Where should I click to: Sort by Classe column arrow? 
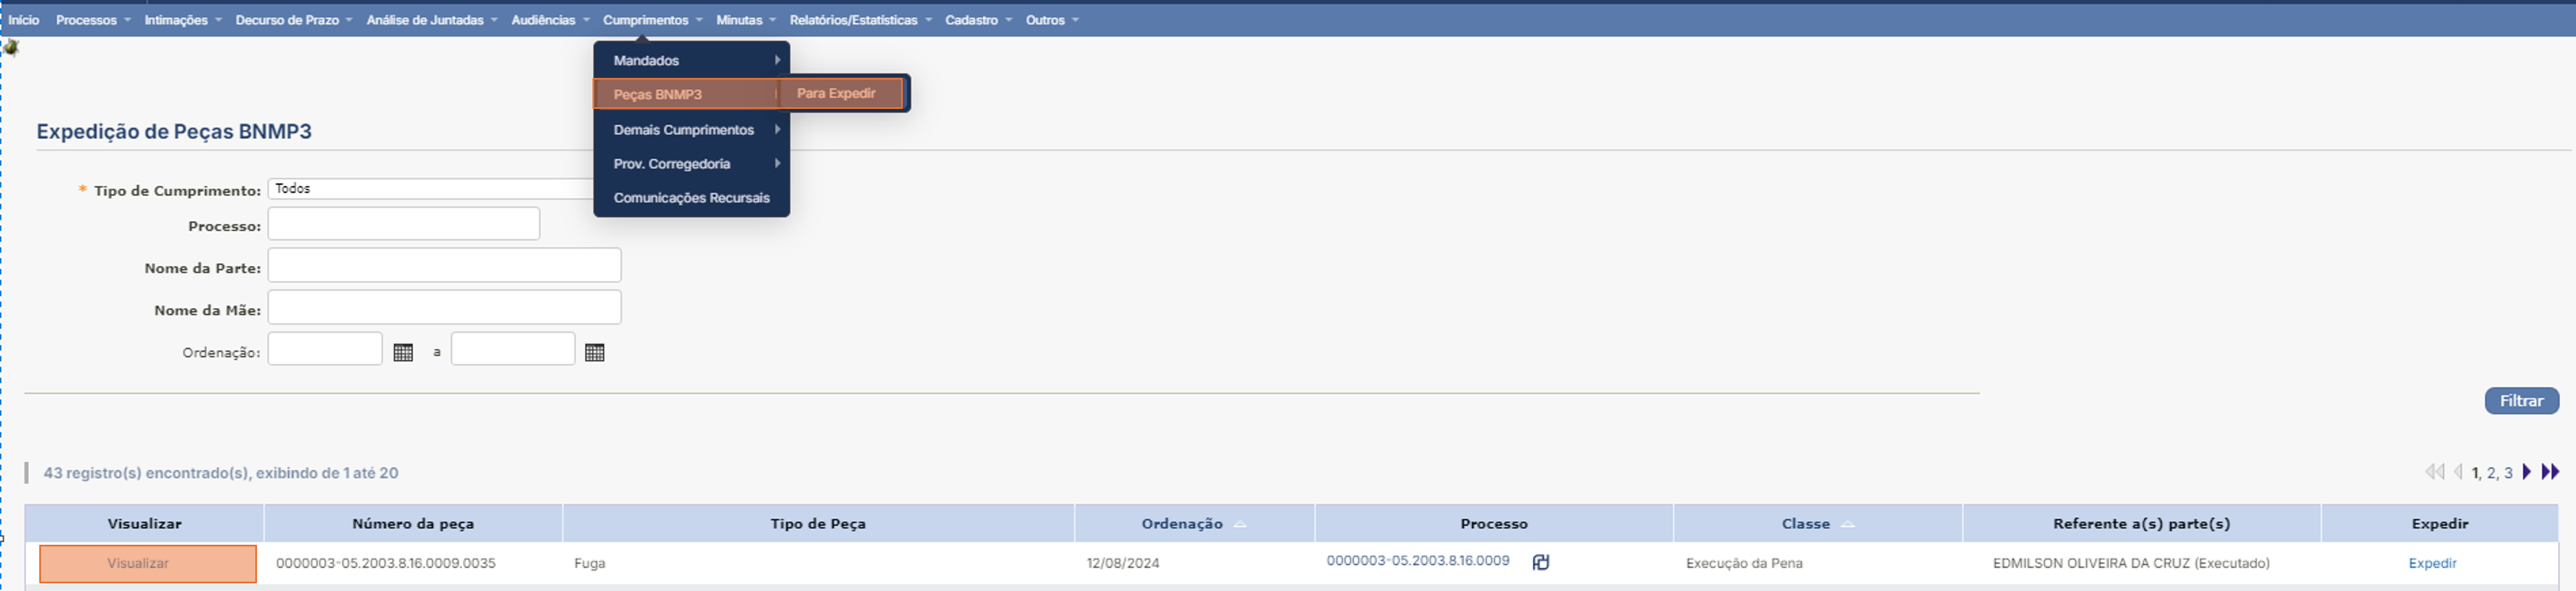pos(1847,524)
